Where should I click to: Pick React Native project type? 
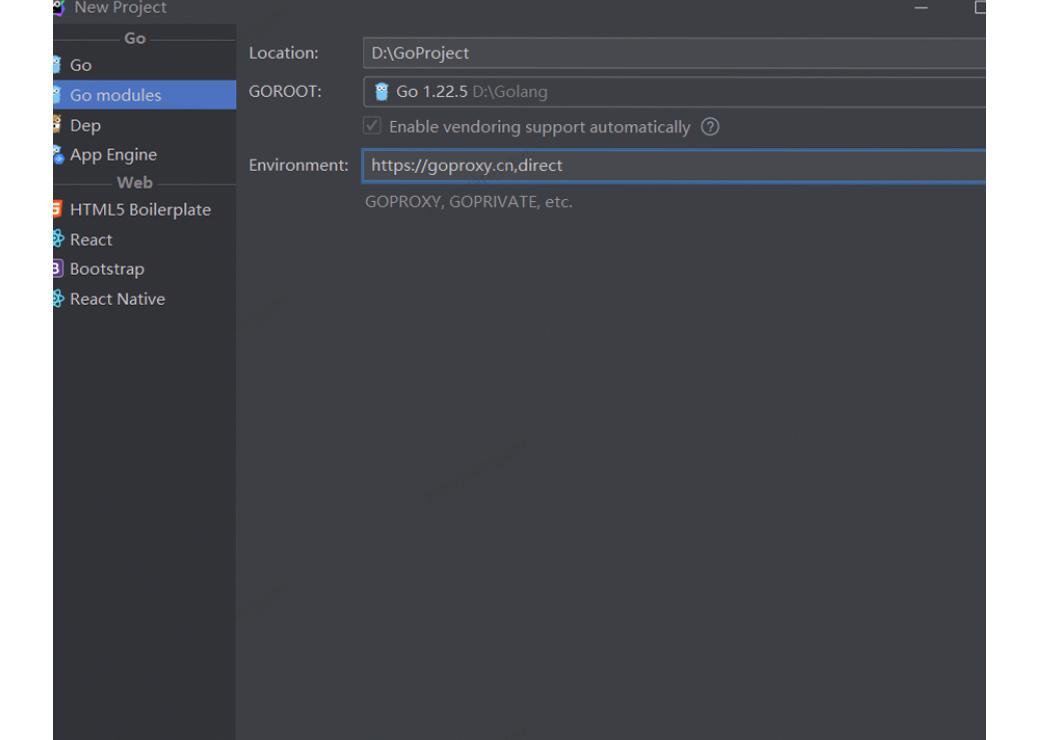[x=145, y=298]
